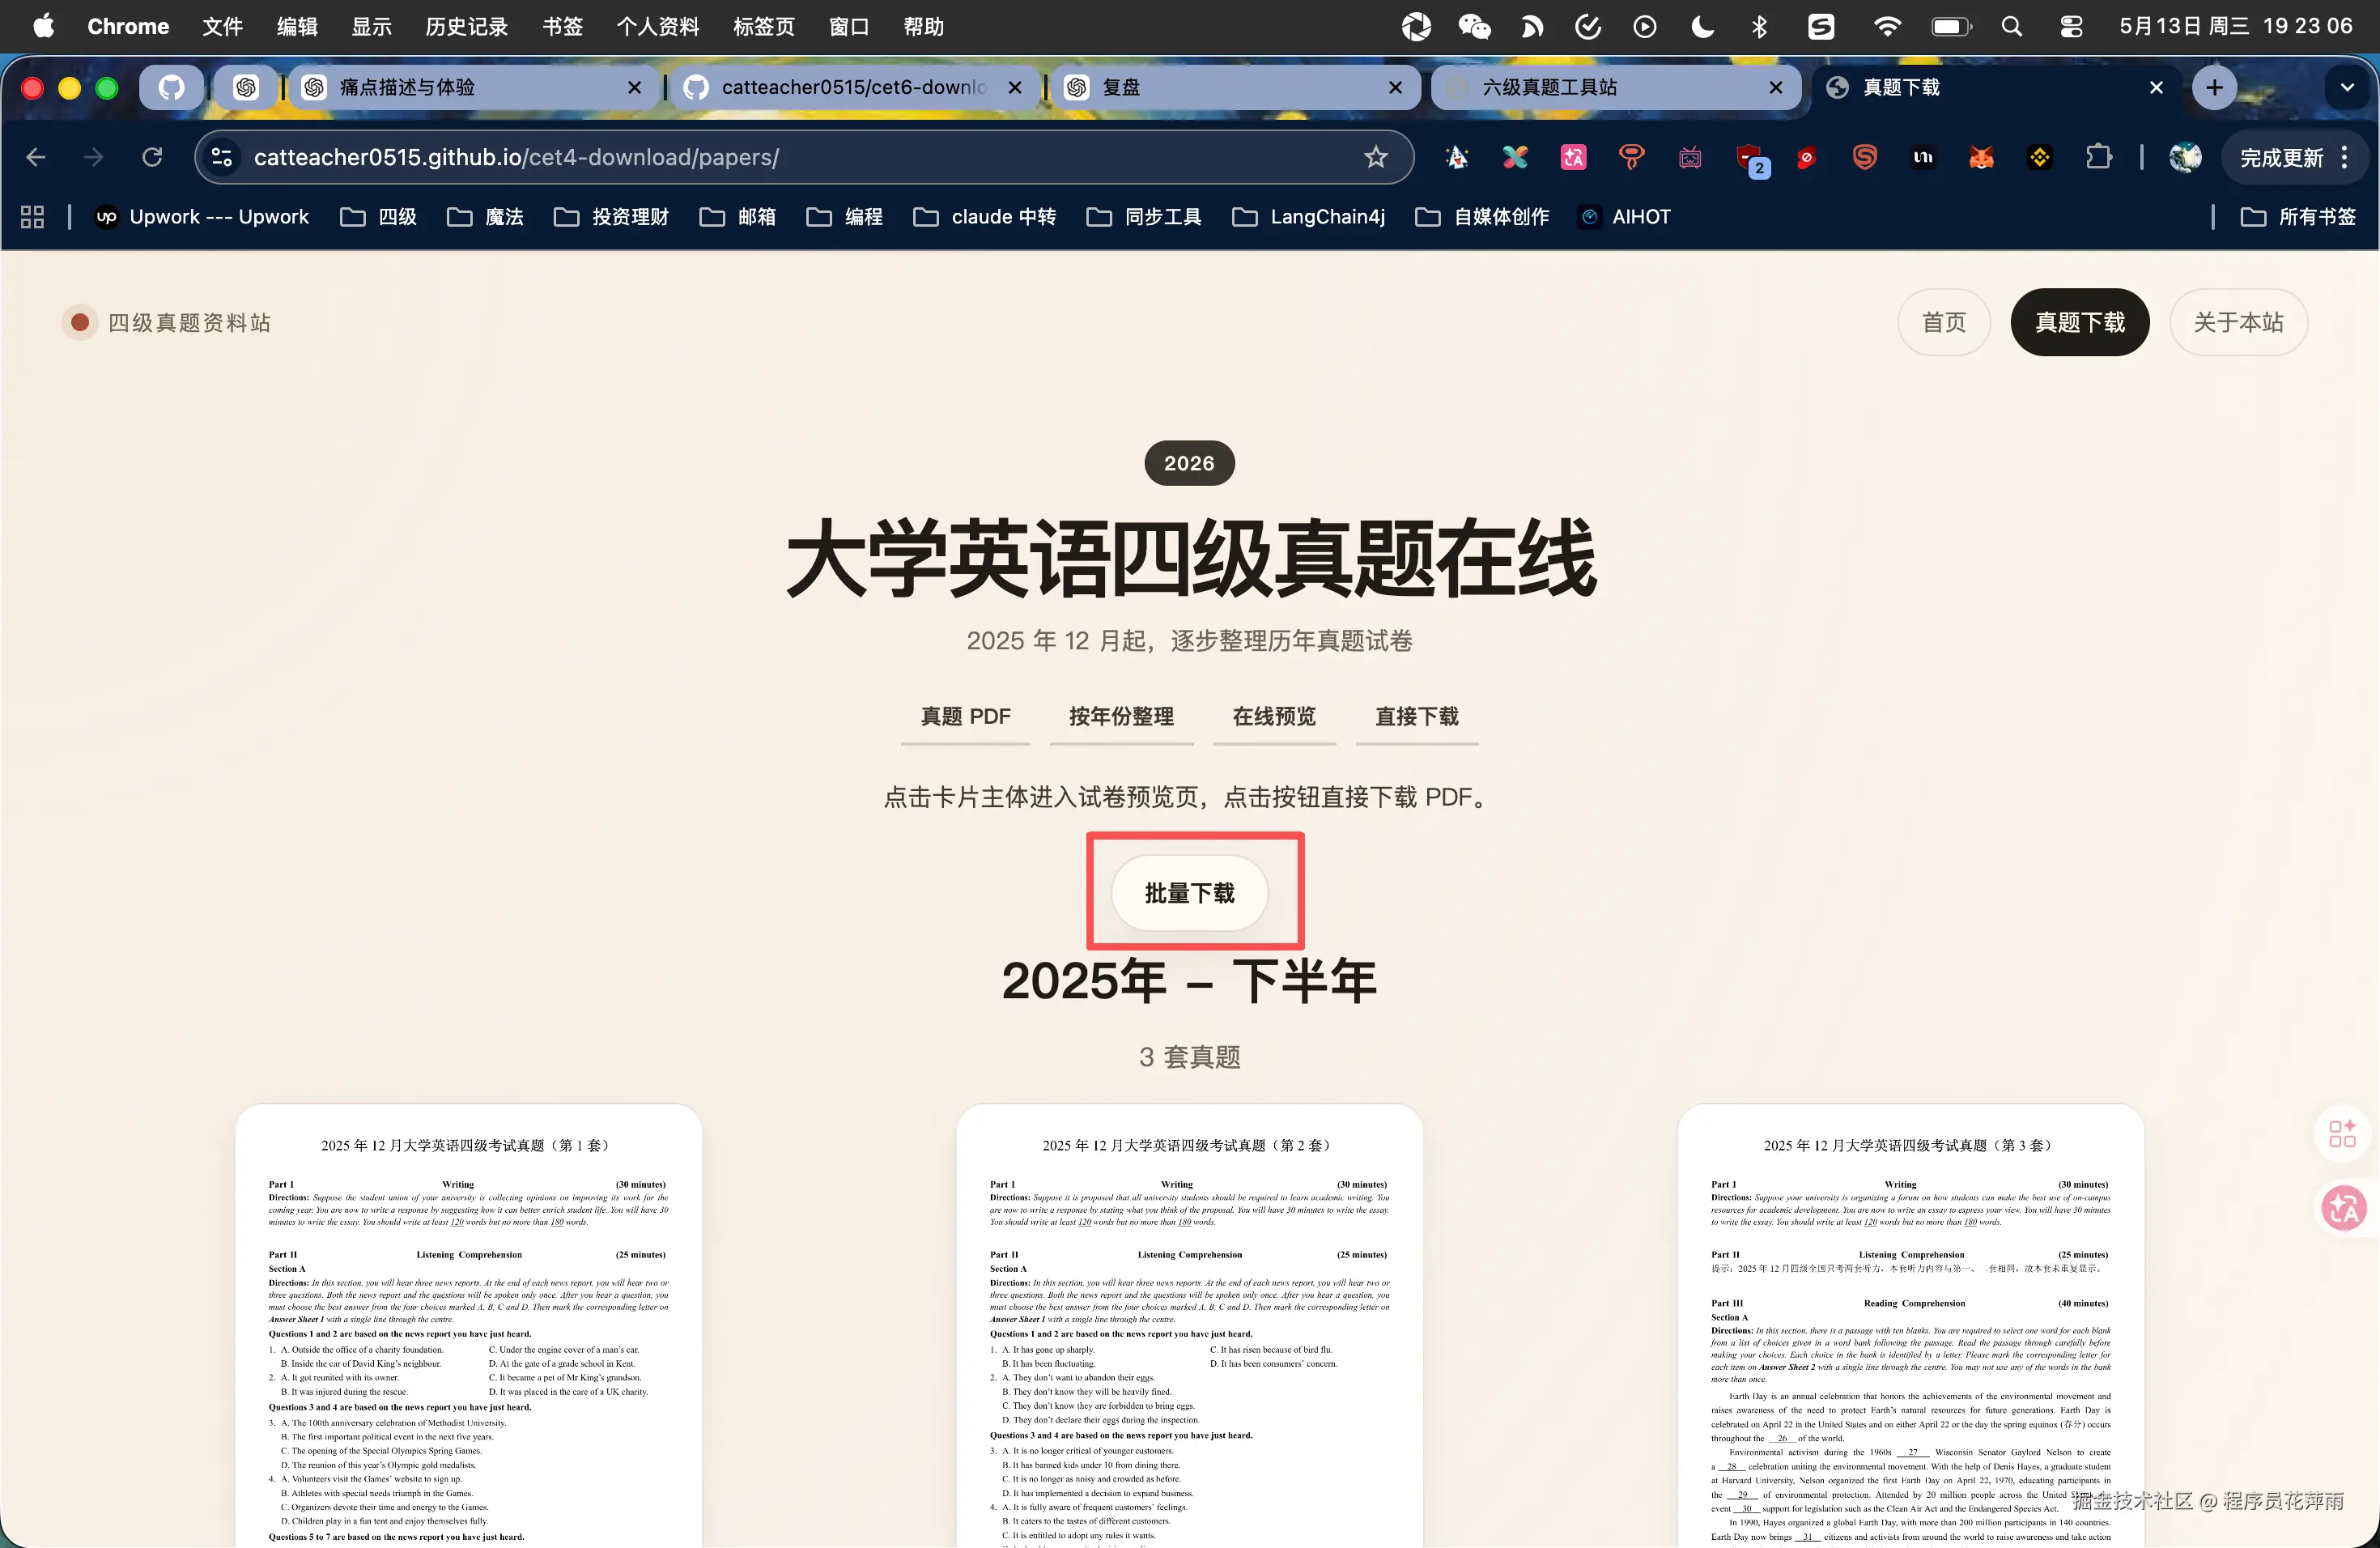Viewport: 2380px width, 1548px height.
Task: Click the 2026 badge
Action: 1189,463
